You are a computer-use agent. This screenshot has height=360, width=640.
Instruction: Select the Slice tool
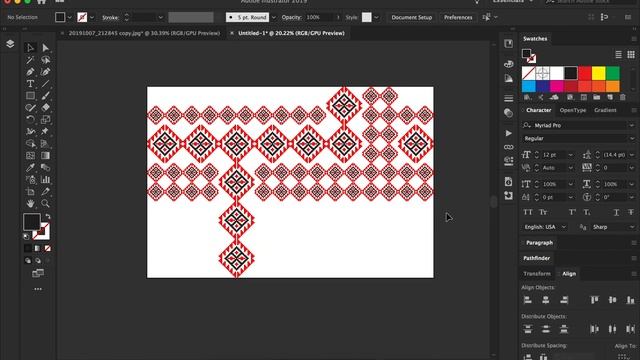(45, 191)
